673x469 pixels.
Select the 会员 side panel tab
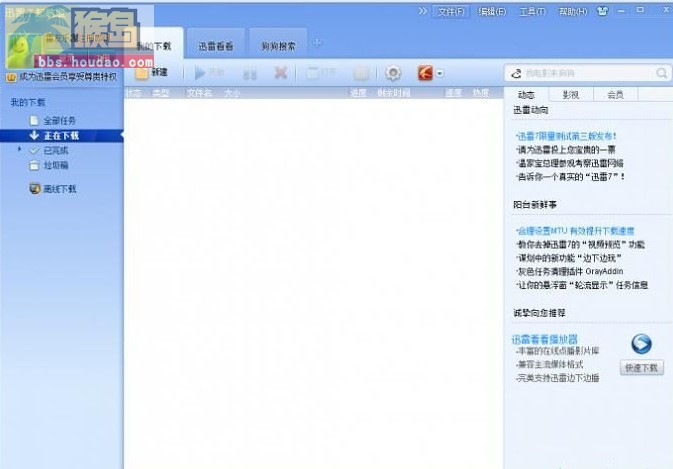[615, 95]
